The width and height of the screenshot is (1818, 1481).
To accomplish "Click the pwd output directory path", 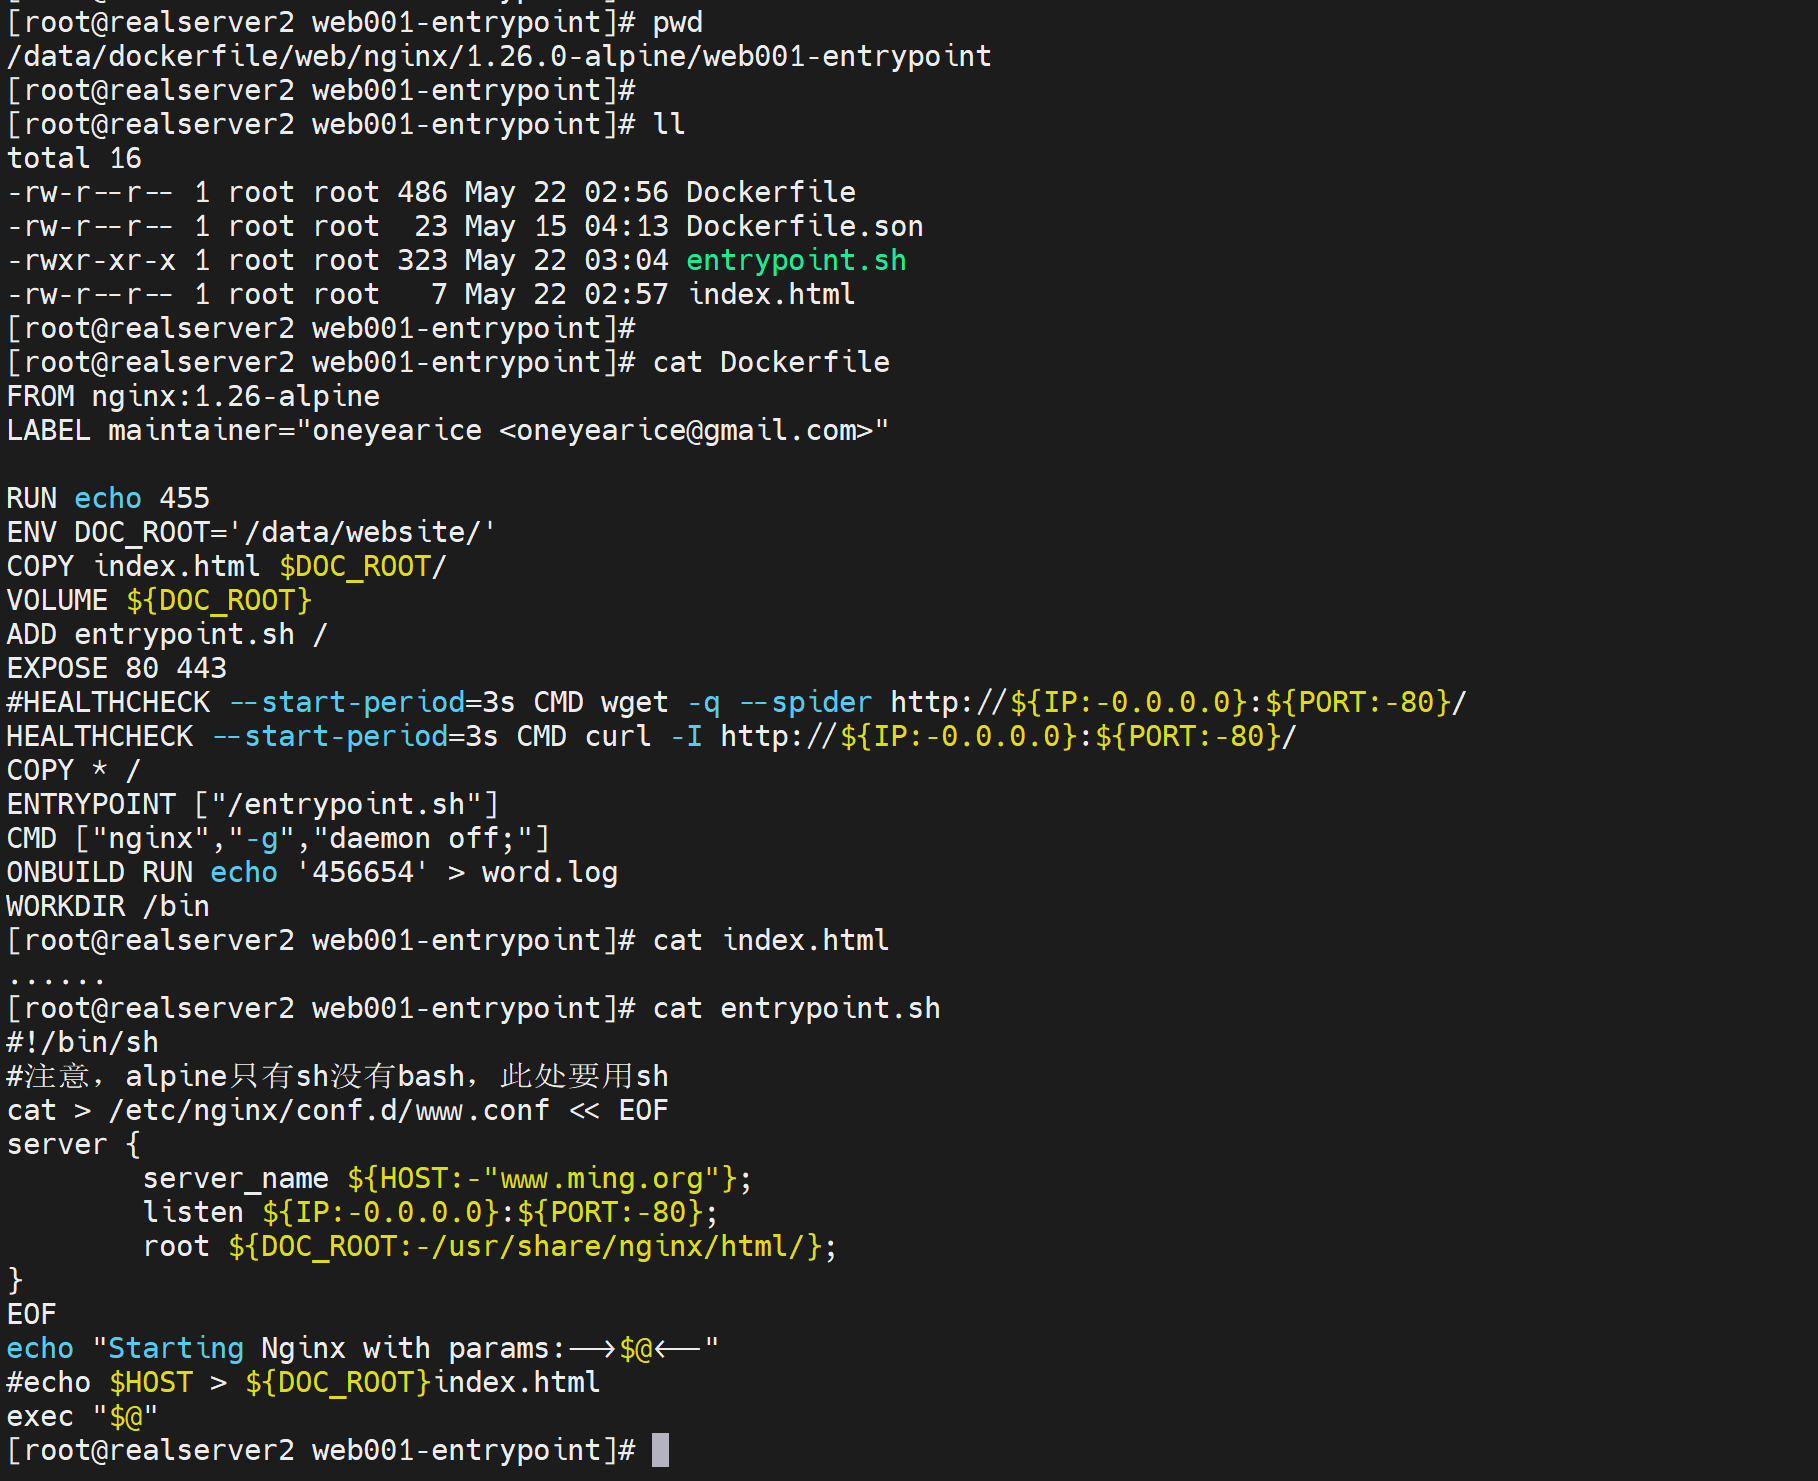I will pos(499,56).
